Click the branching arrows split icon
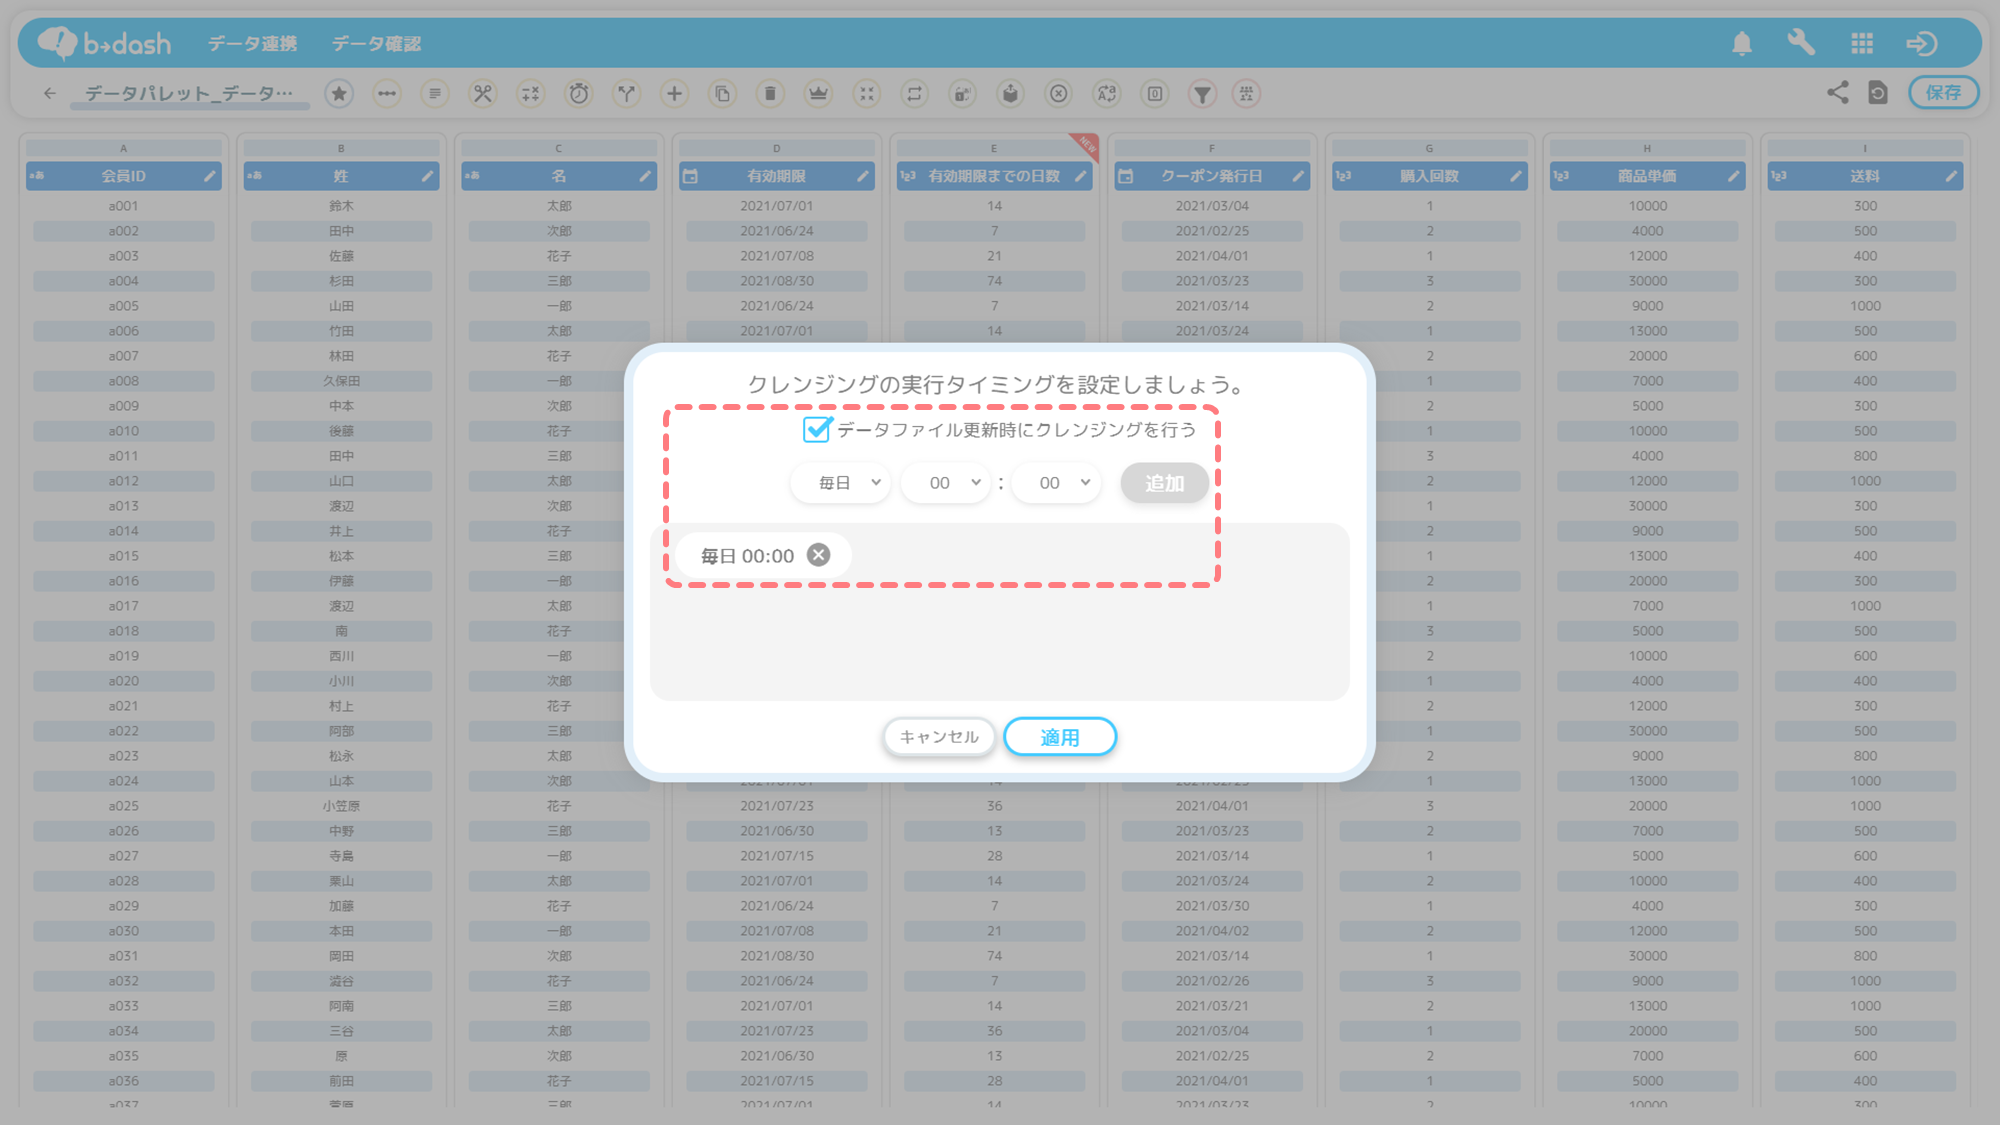 coord(627,94)
